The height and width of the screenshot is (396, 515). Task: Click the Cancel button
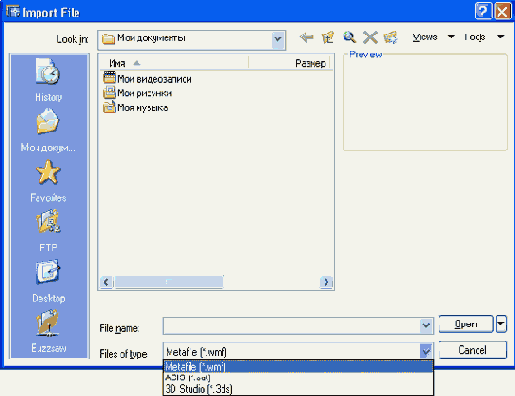click(x=472, y=350)
